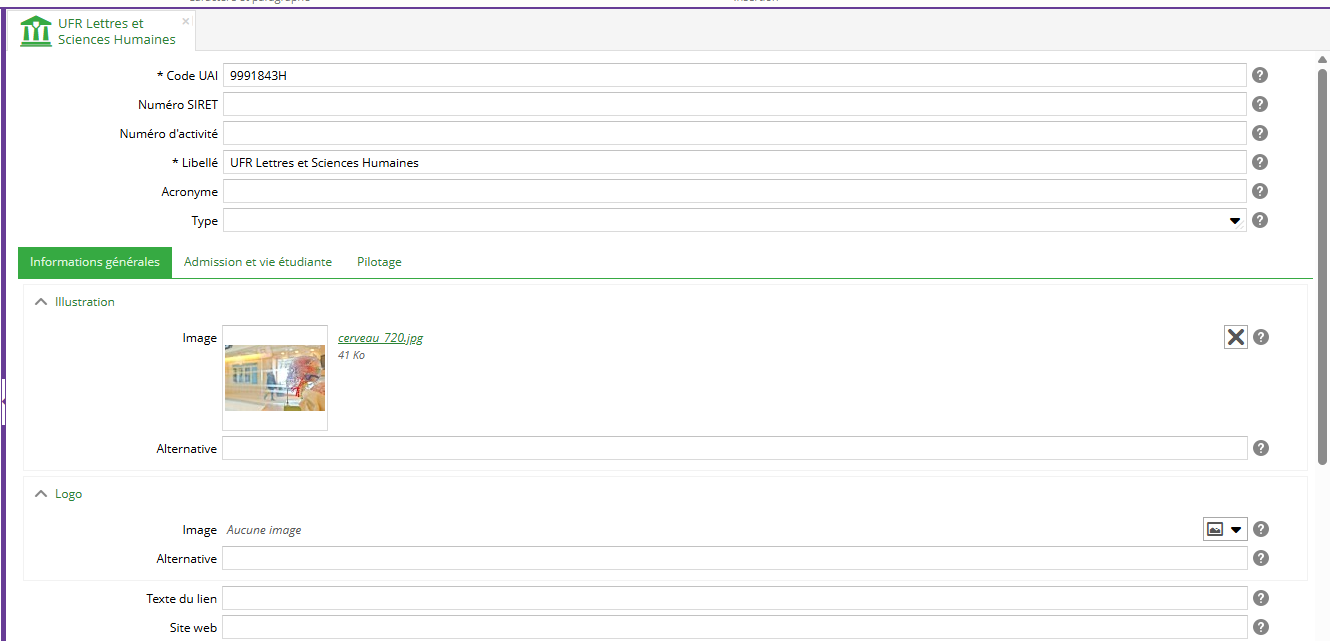
Task: Collapse the Illustration section
Action: (41, 302)
